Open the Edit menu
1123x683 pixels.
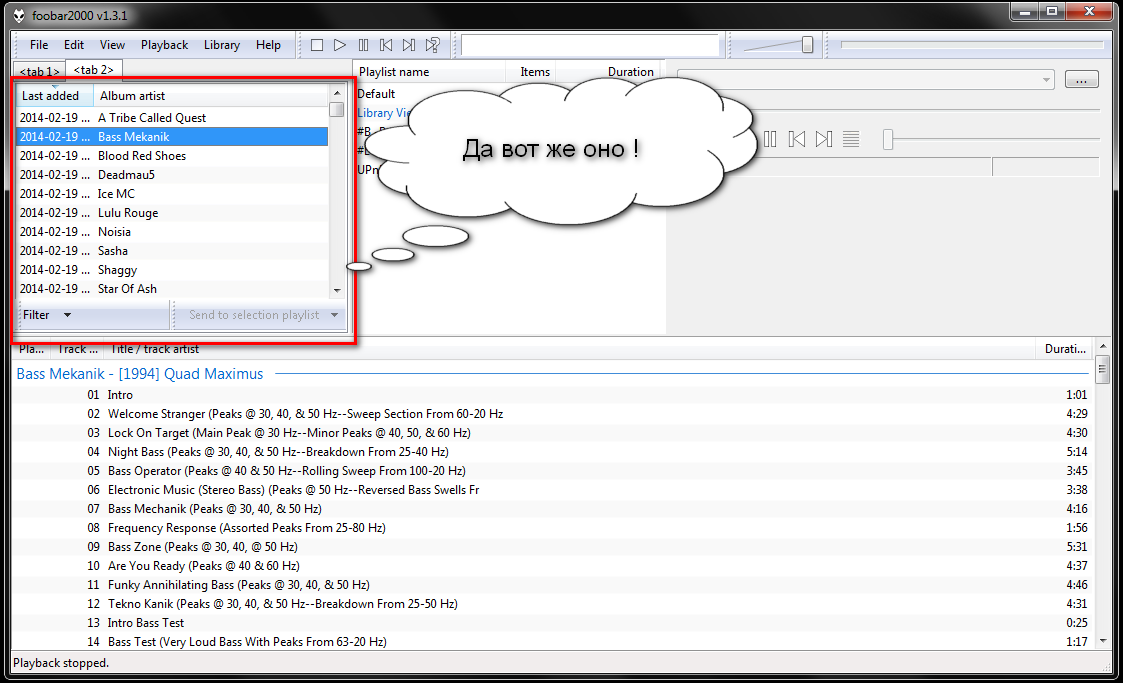(74, 45)
